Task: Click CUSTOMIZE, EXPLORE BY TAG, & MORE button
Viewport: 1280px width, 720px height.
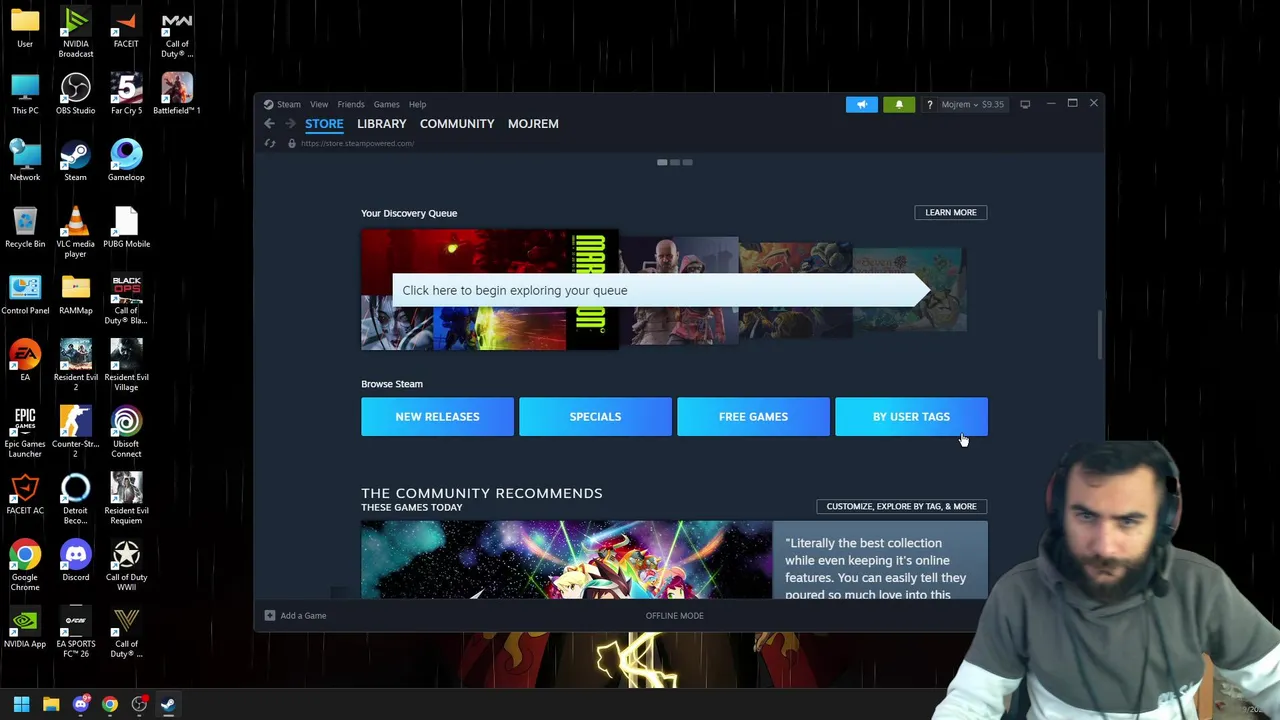Action: [901, 506]
